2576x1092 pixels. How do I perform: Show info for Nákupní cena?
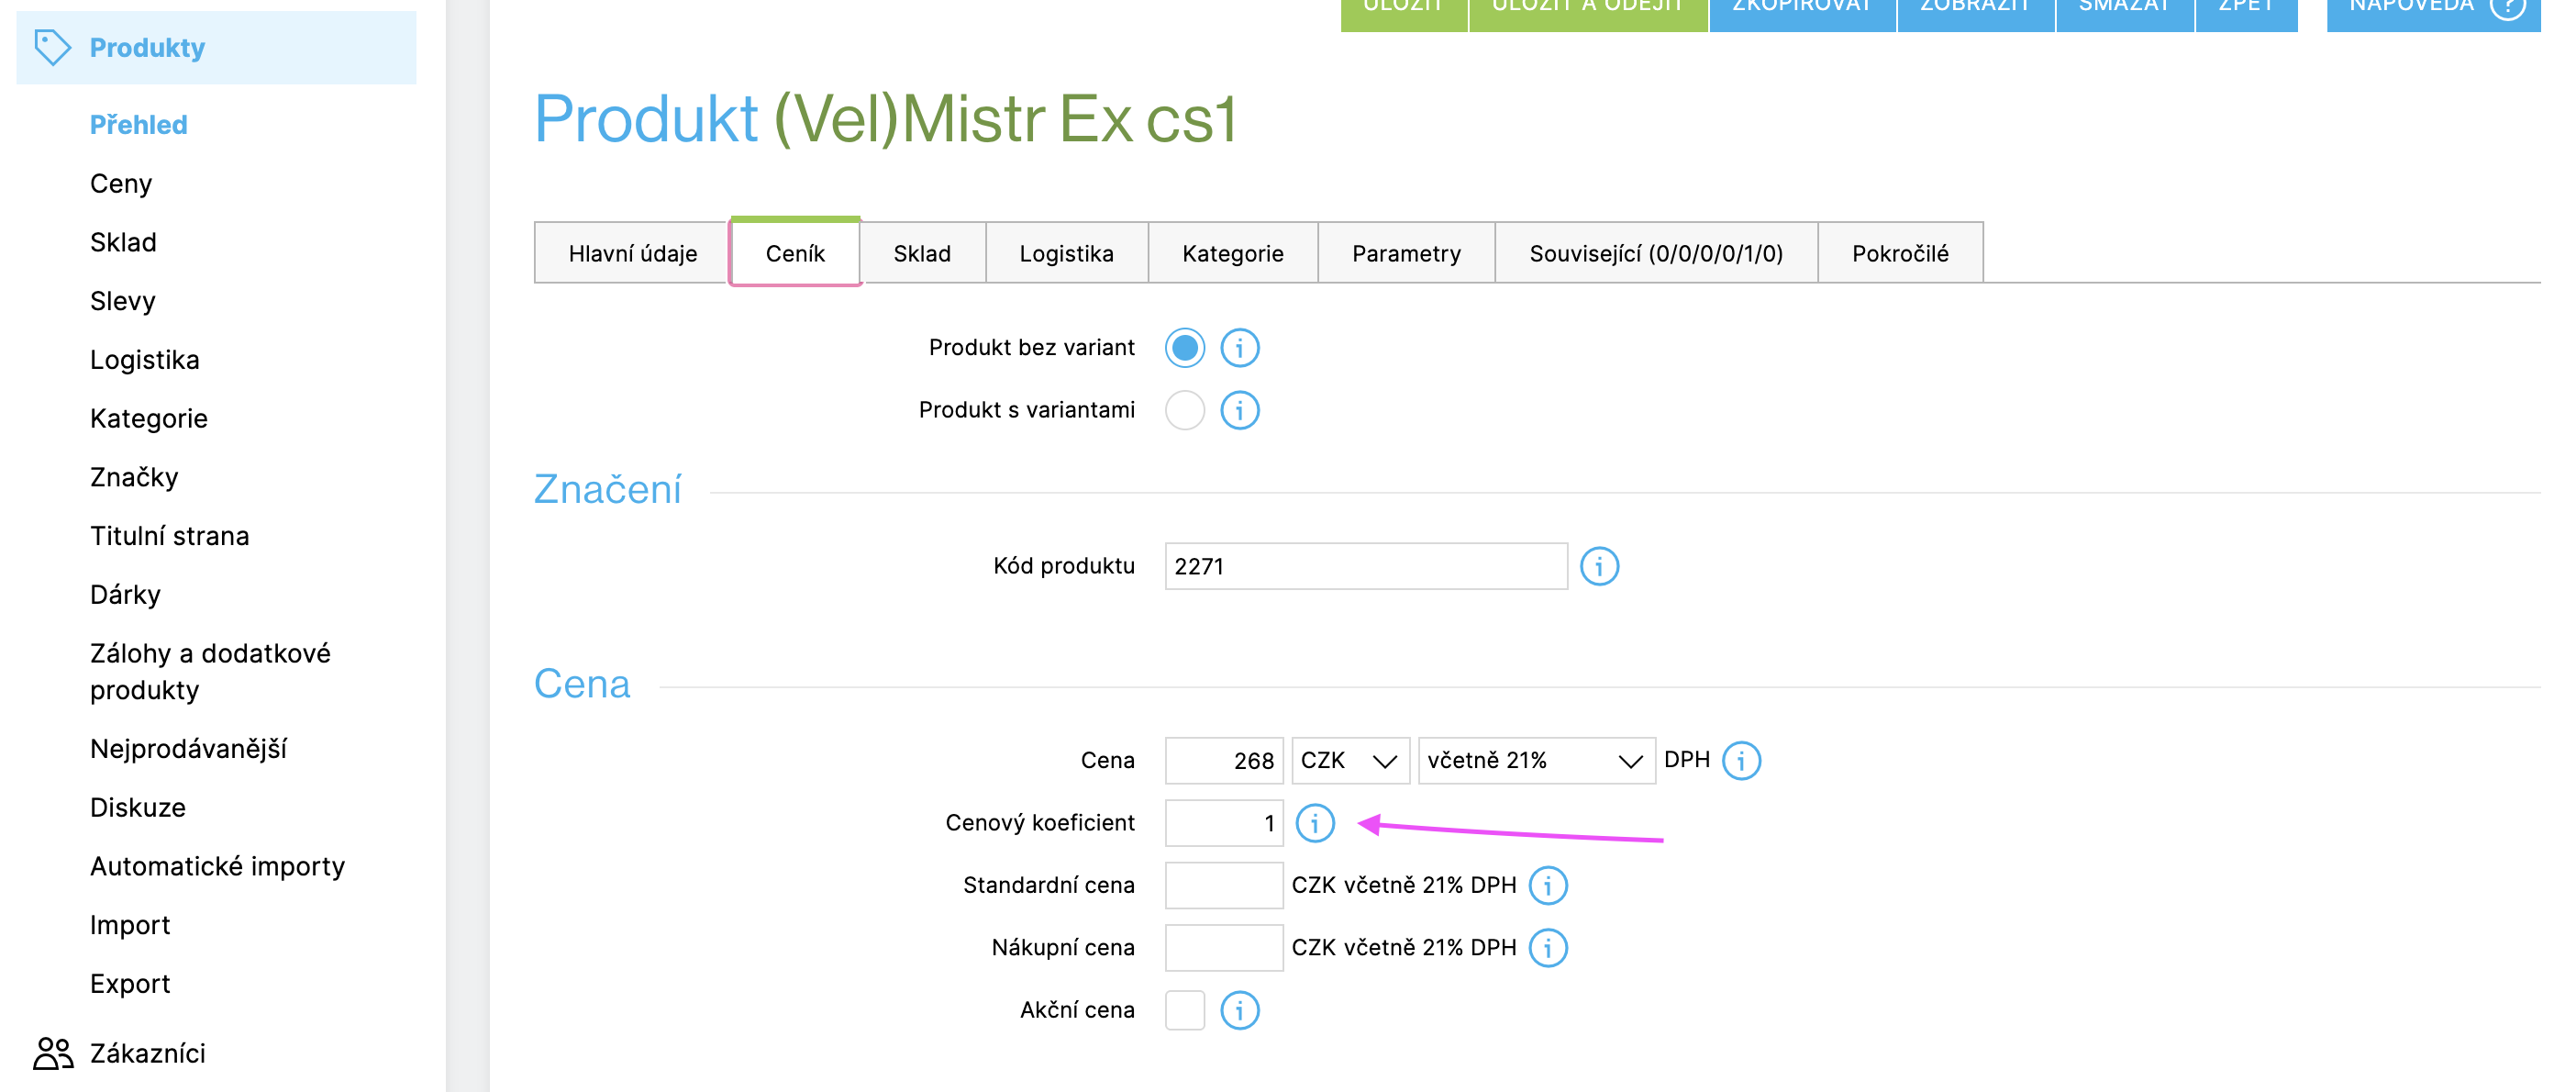[1547, 947]
